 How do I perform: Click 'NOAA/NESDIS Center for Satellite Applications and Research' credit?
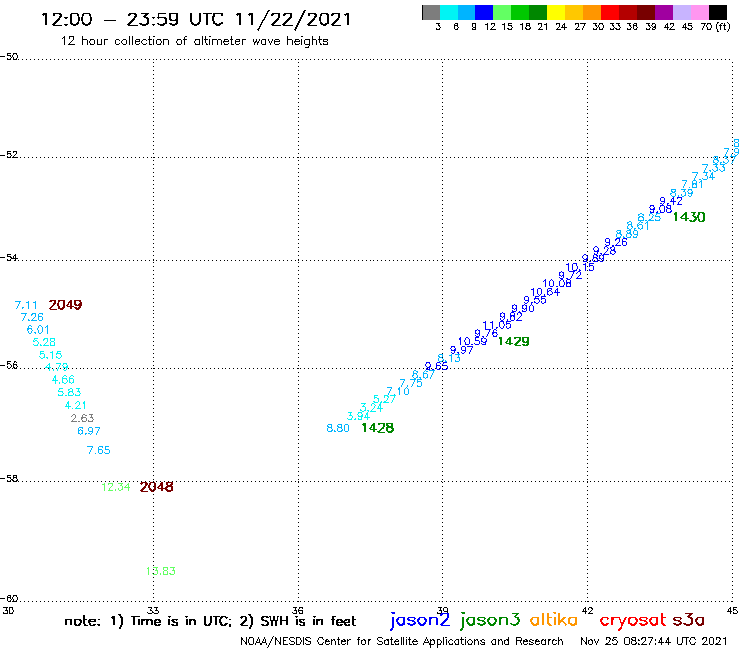click(402, 641)
